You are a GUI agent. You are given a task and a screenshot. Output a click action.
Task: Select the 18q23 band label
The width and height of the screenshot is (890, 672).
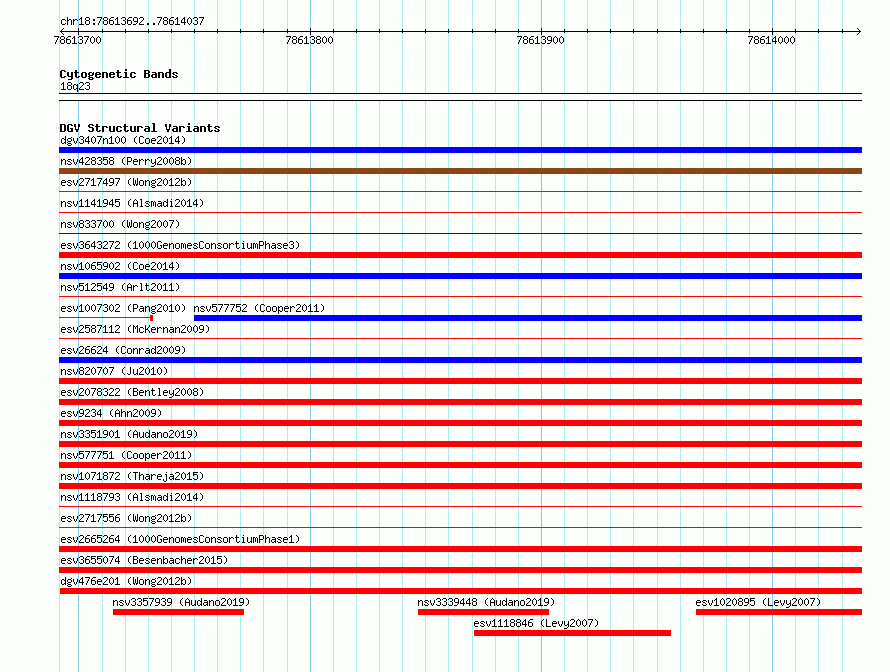pyautogui.click(x=75, y=86)
